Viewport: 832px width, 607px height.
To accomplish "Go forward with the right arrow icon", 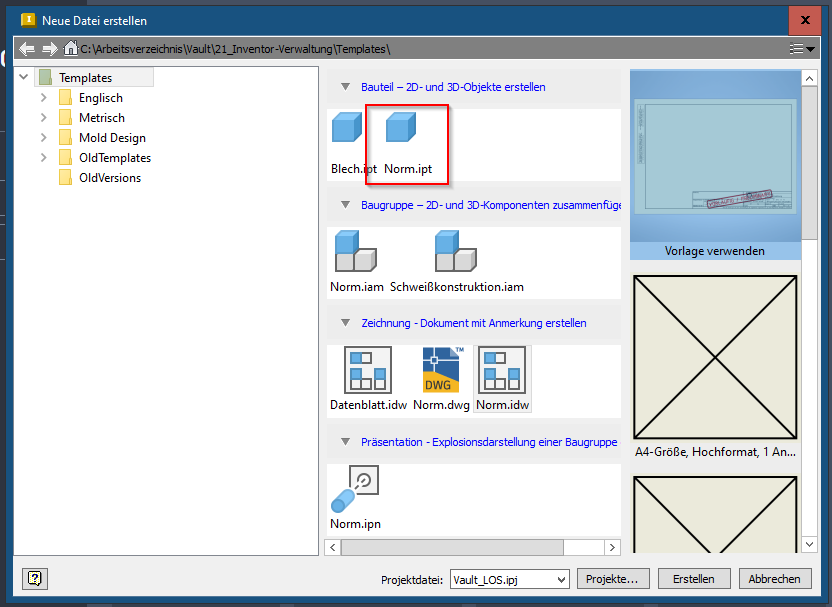I will [49, 49].
